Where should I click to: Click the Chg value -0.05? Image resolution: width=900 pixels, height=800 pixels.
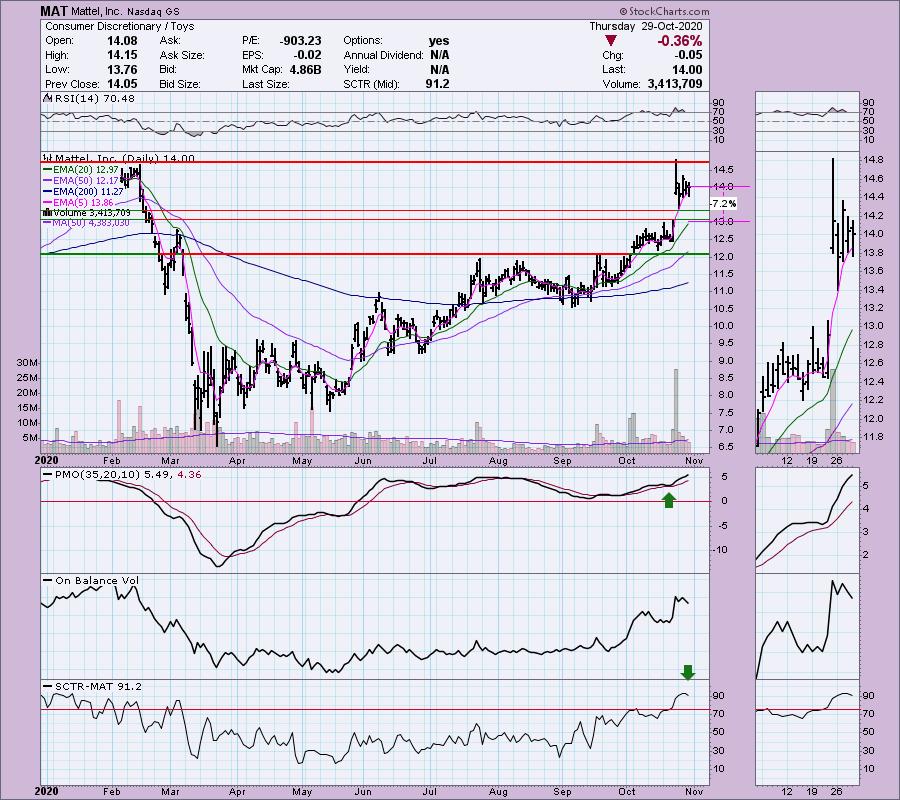tap(688, 55)
